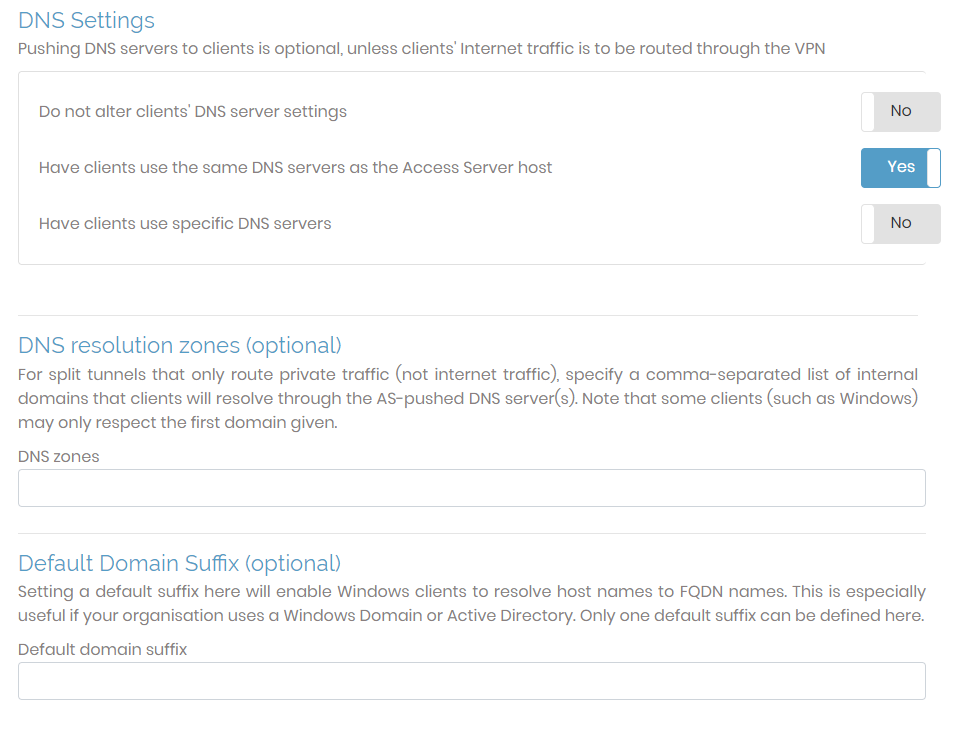The width and height of the screenshot is (954, 734).
Task: Select the empty DNS zones entry field
Action: click(470, 487)
